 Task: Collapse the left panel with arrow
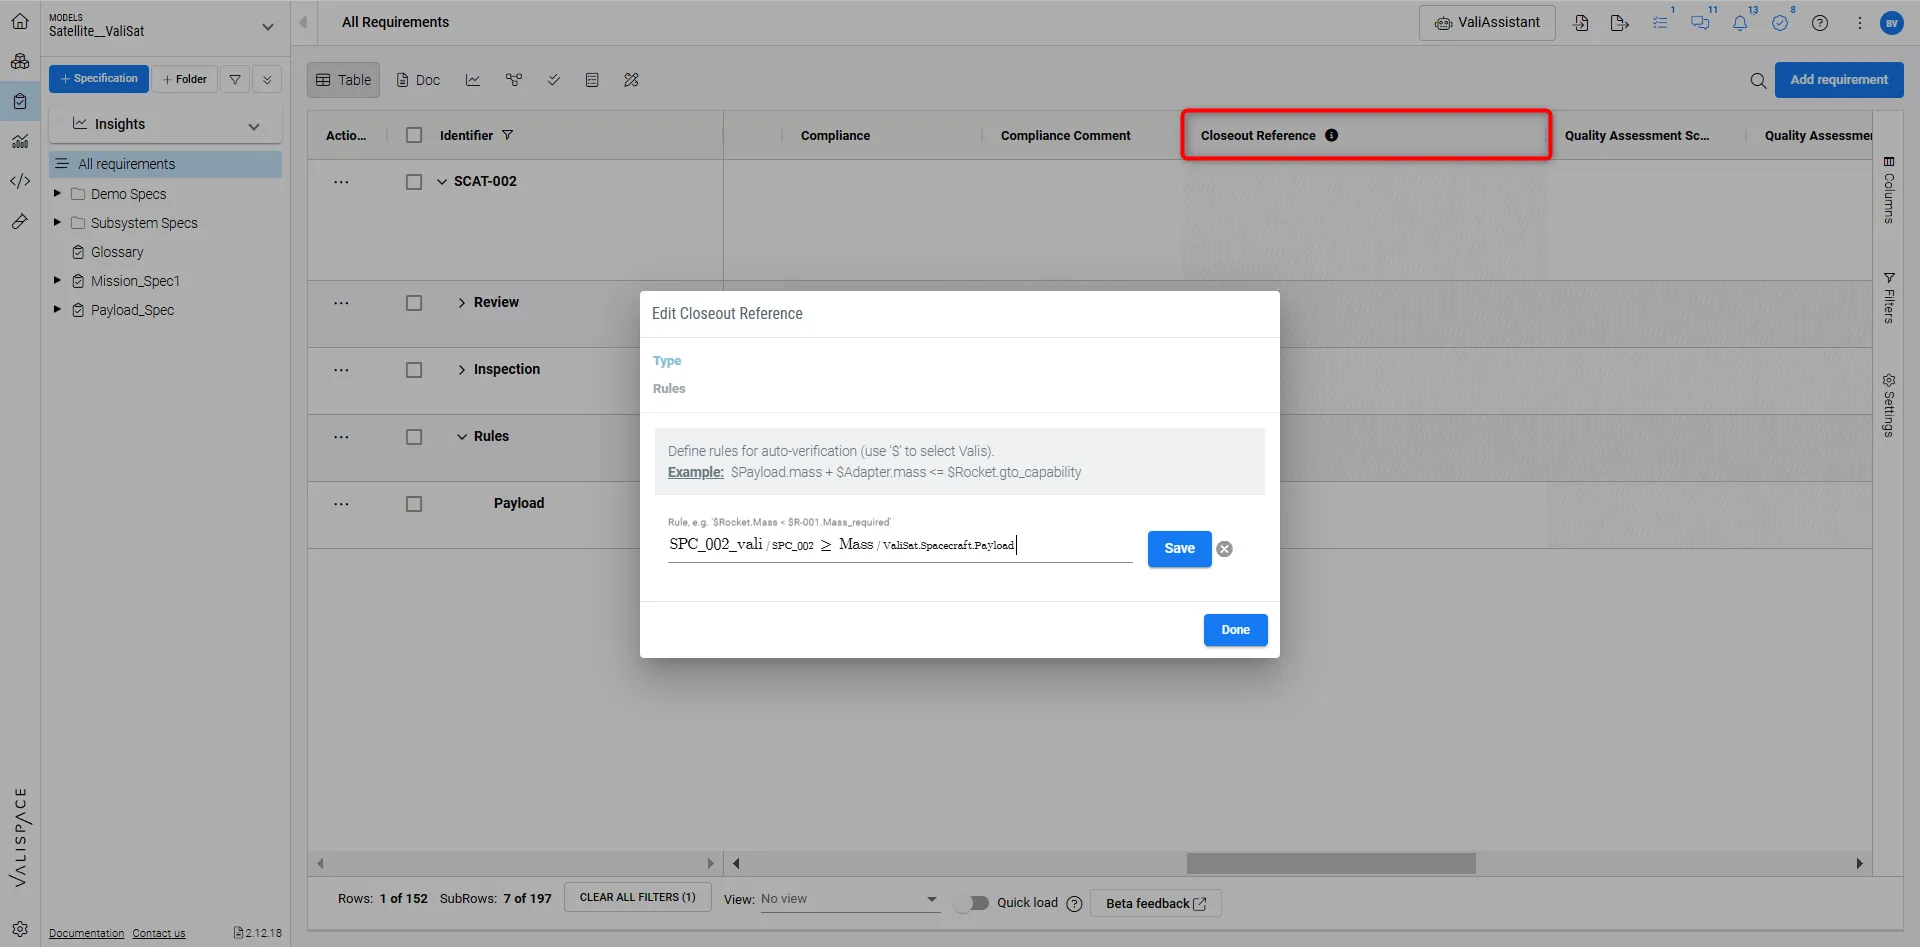[304, 22]
